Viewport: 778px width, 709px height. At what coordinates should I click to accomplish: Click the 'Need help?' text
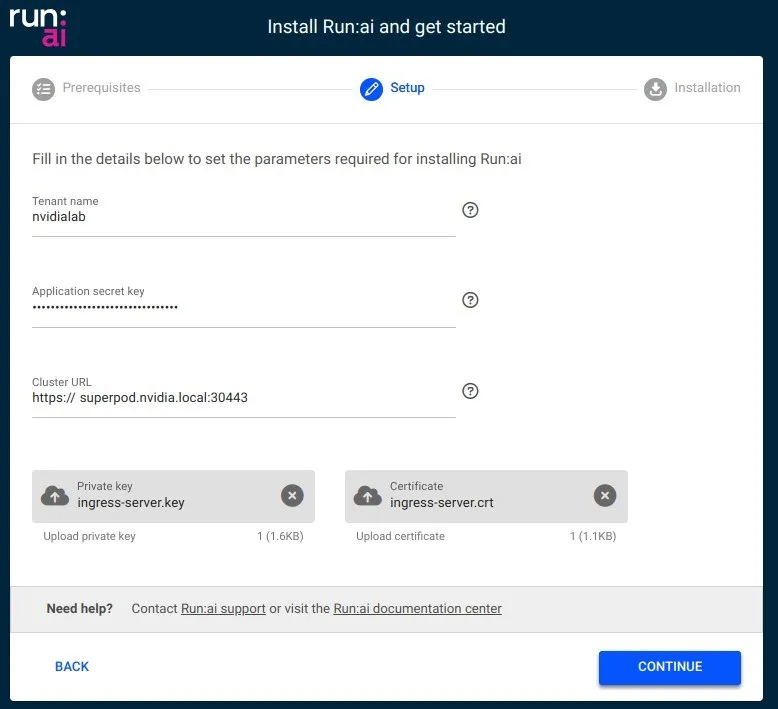point(80,609)
